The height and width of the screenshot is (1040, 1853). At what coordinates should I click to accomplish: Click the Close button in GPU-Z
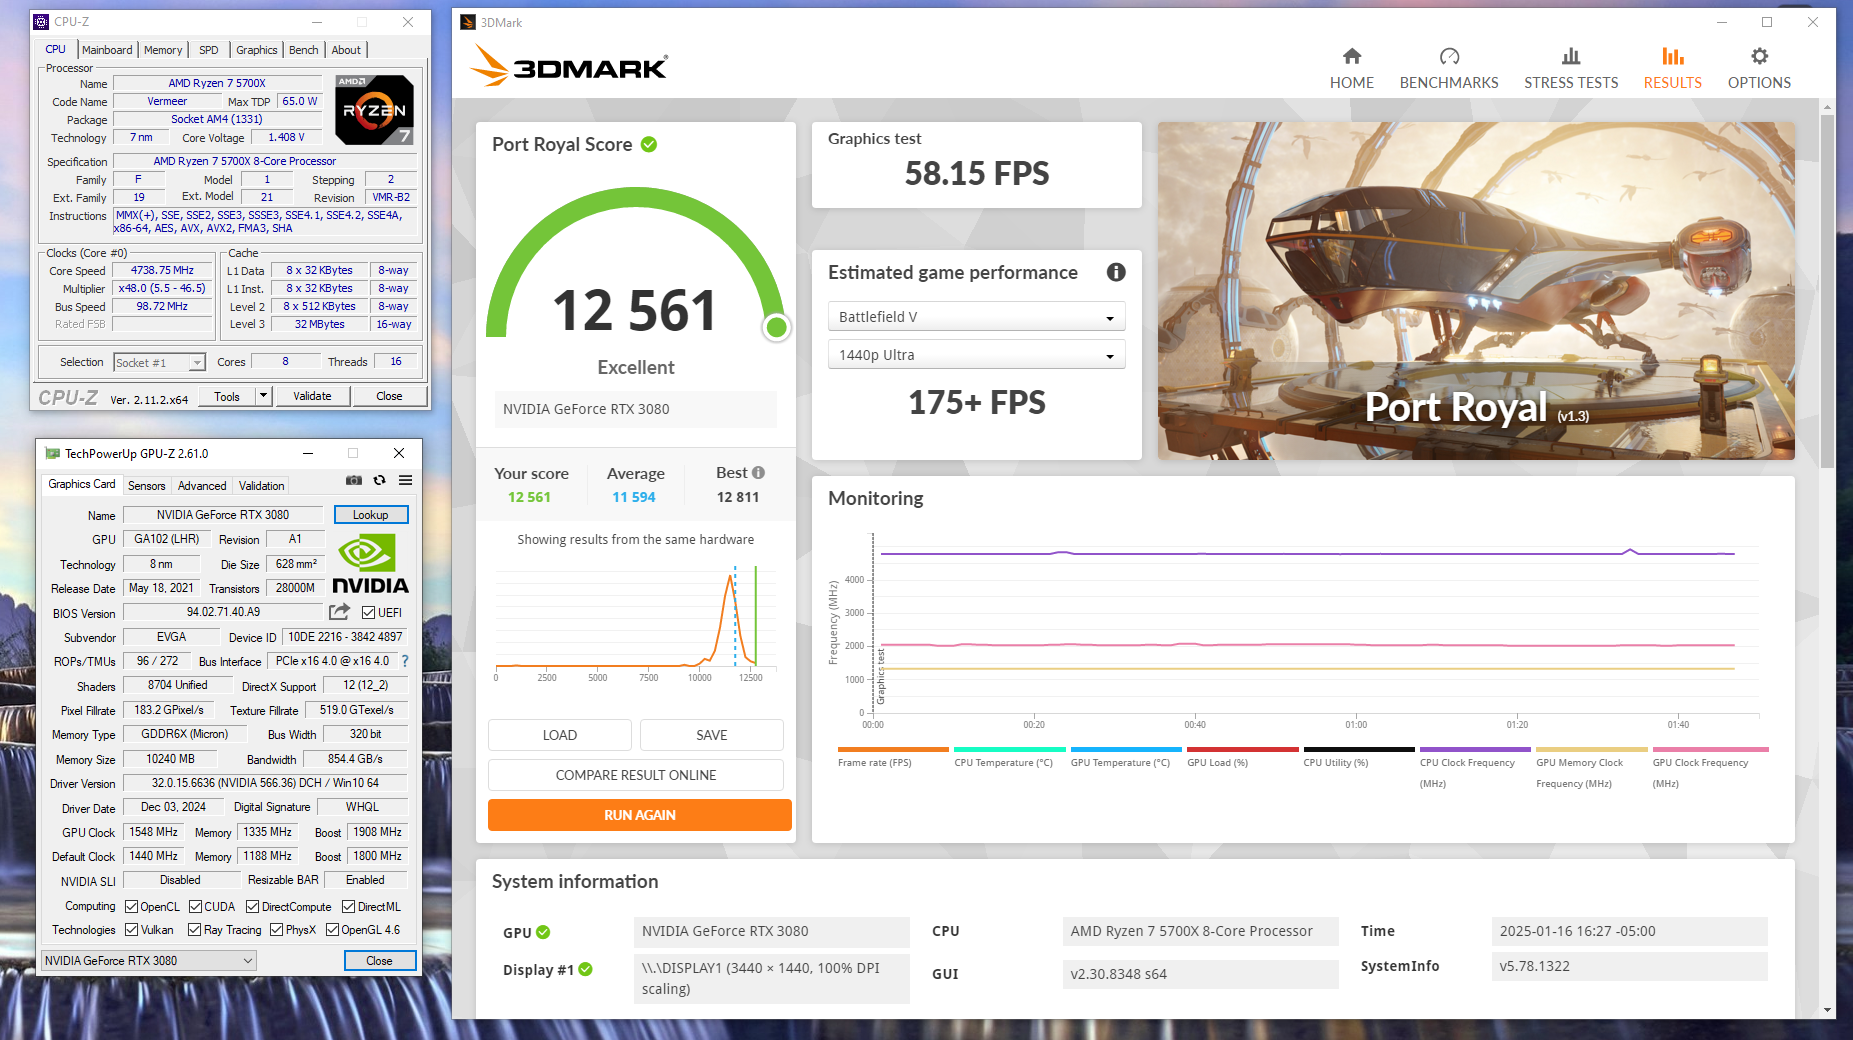(379, 961)
